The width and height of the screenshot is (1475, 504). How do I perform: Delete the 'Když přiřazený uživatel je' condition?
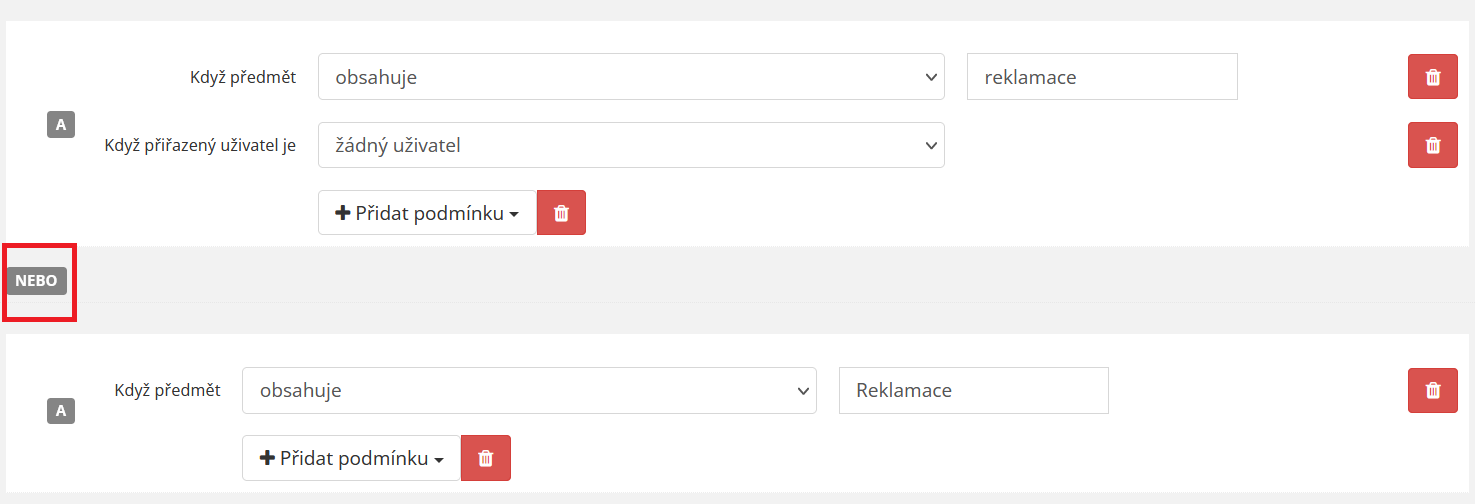(x=1432, y=145)
